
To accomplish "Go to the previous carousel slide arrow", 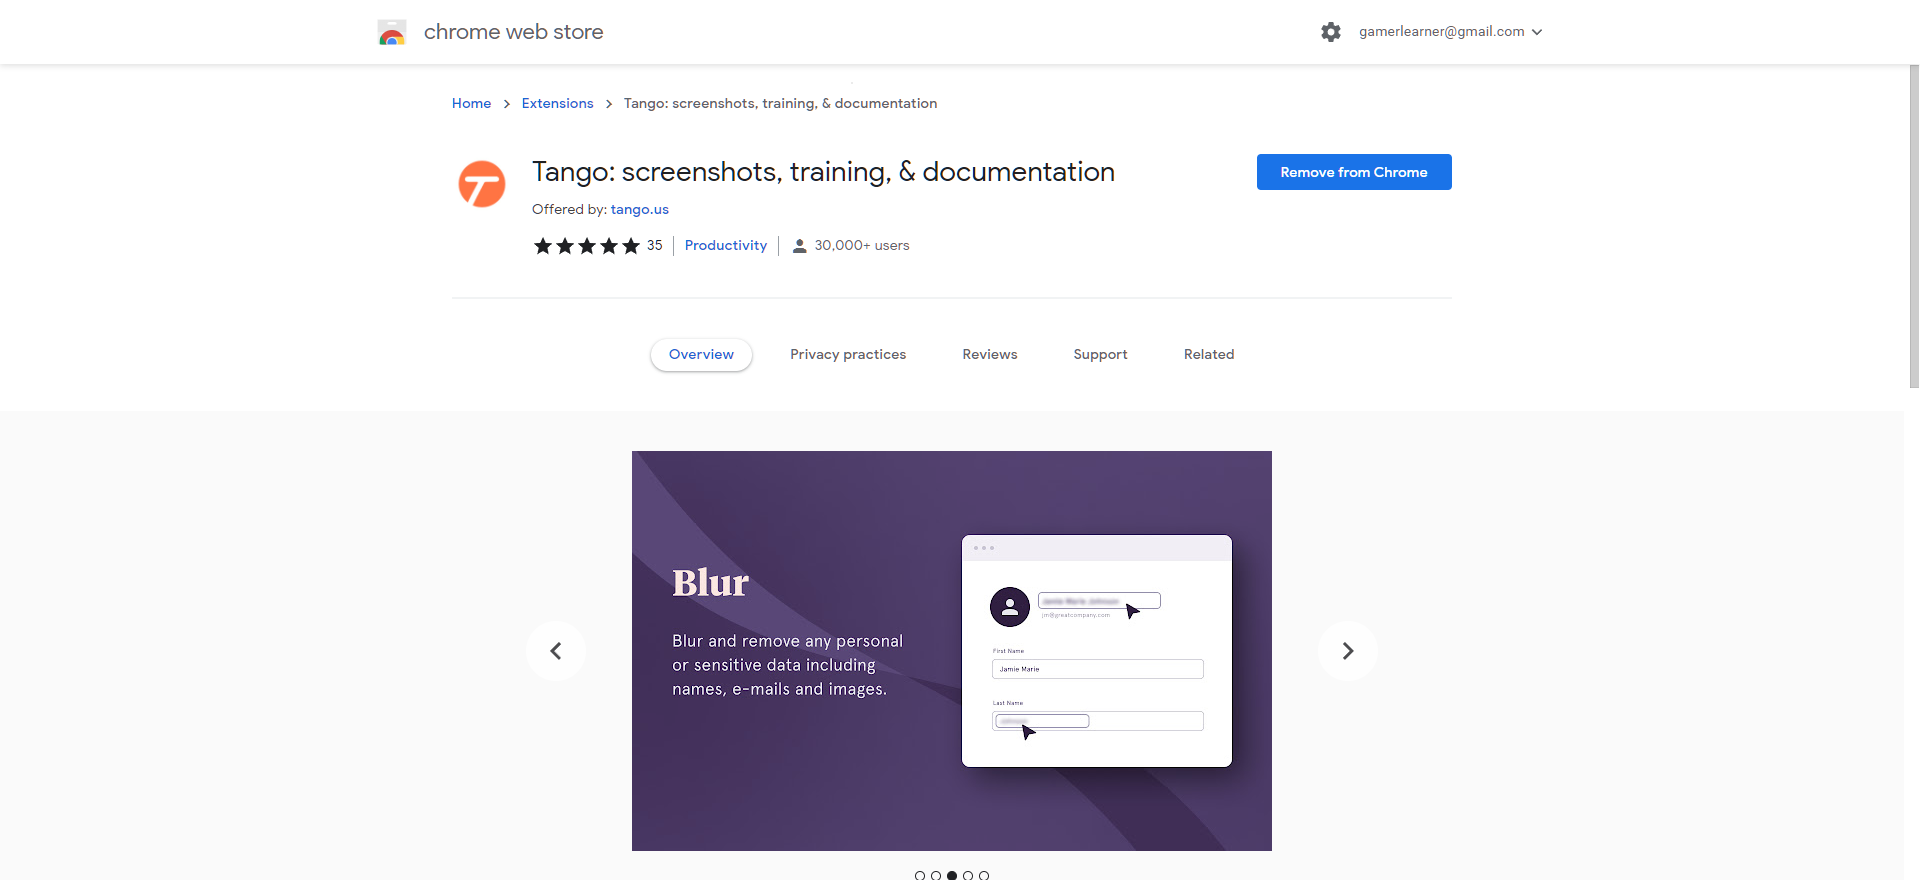I will click(x=556, y=651).
